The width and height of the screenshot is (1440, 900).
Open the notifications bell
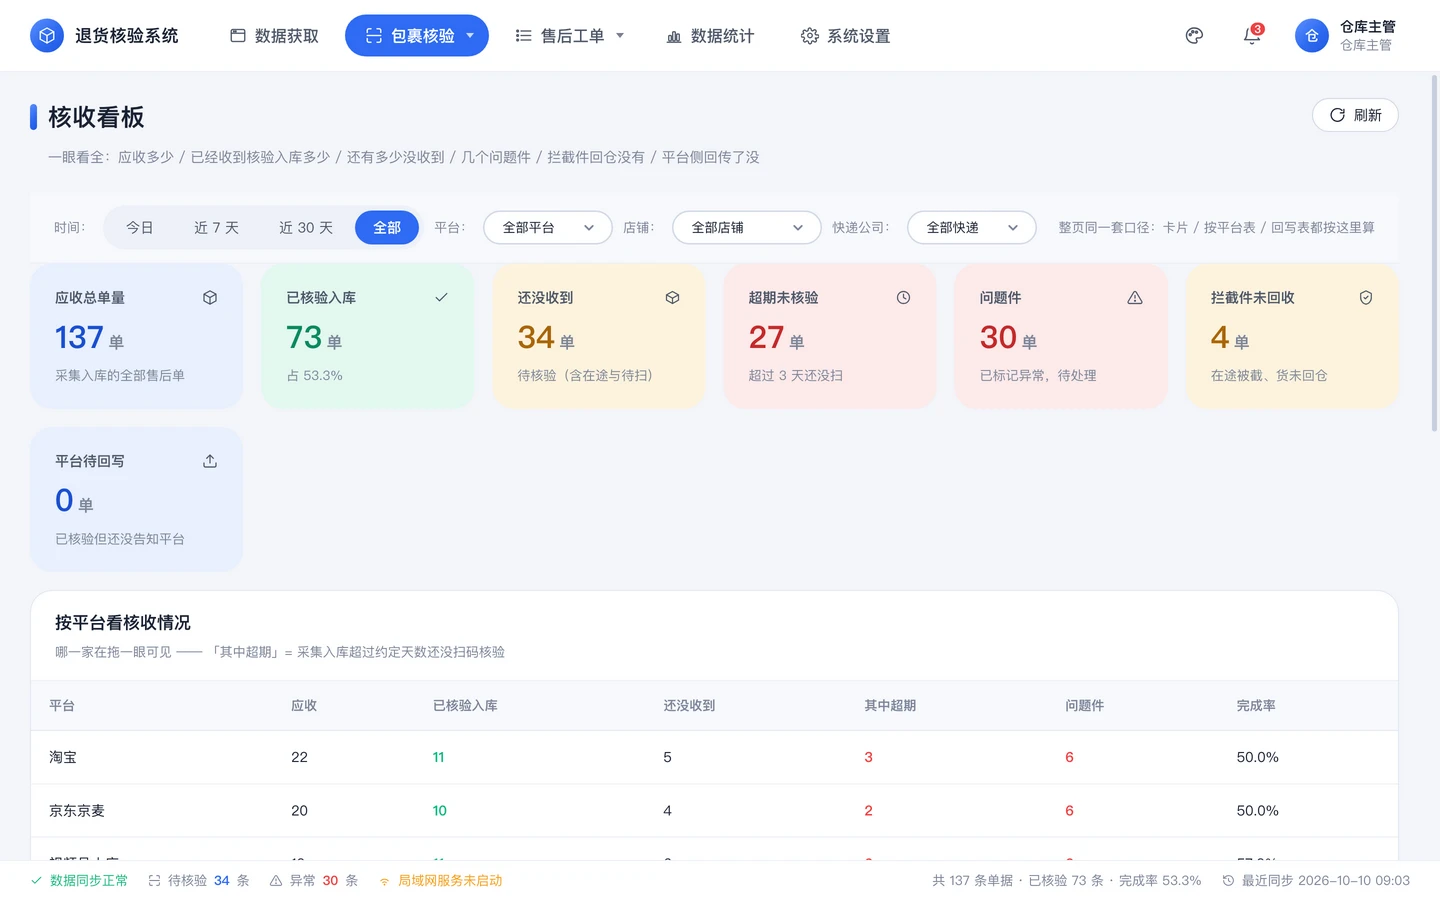coord(1252,36)
